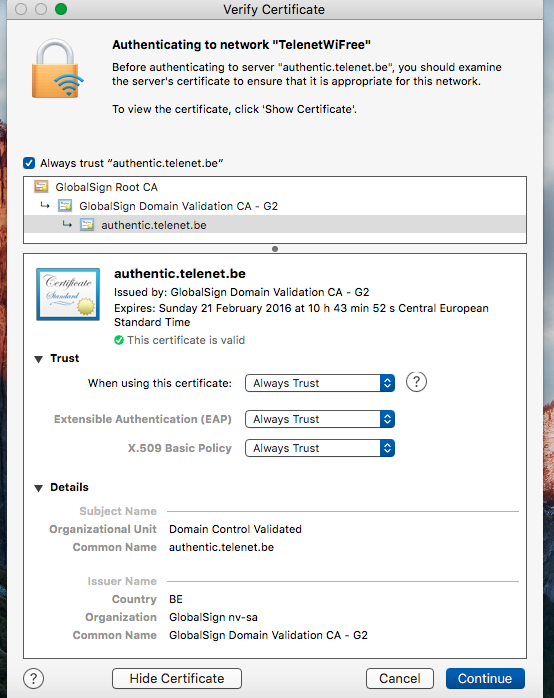The height and width of the screenshot is (698, 554).
Task: Click the Subject Common Name authentic.telenet.be value
Action: (222, 547)
